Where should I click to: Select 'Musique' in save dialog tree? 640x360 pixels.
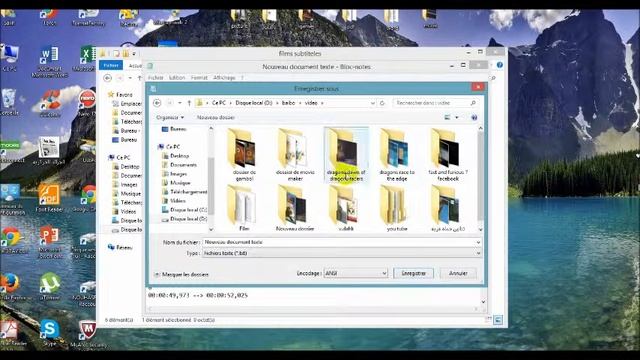pyautogui.click(x=180, y=183)
